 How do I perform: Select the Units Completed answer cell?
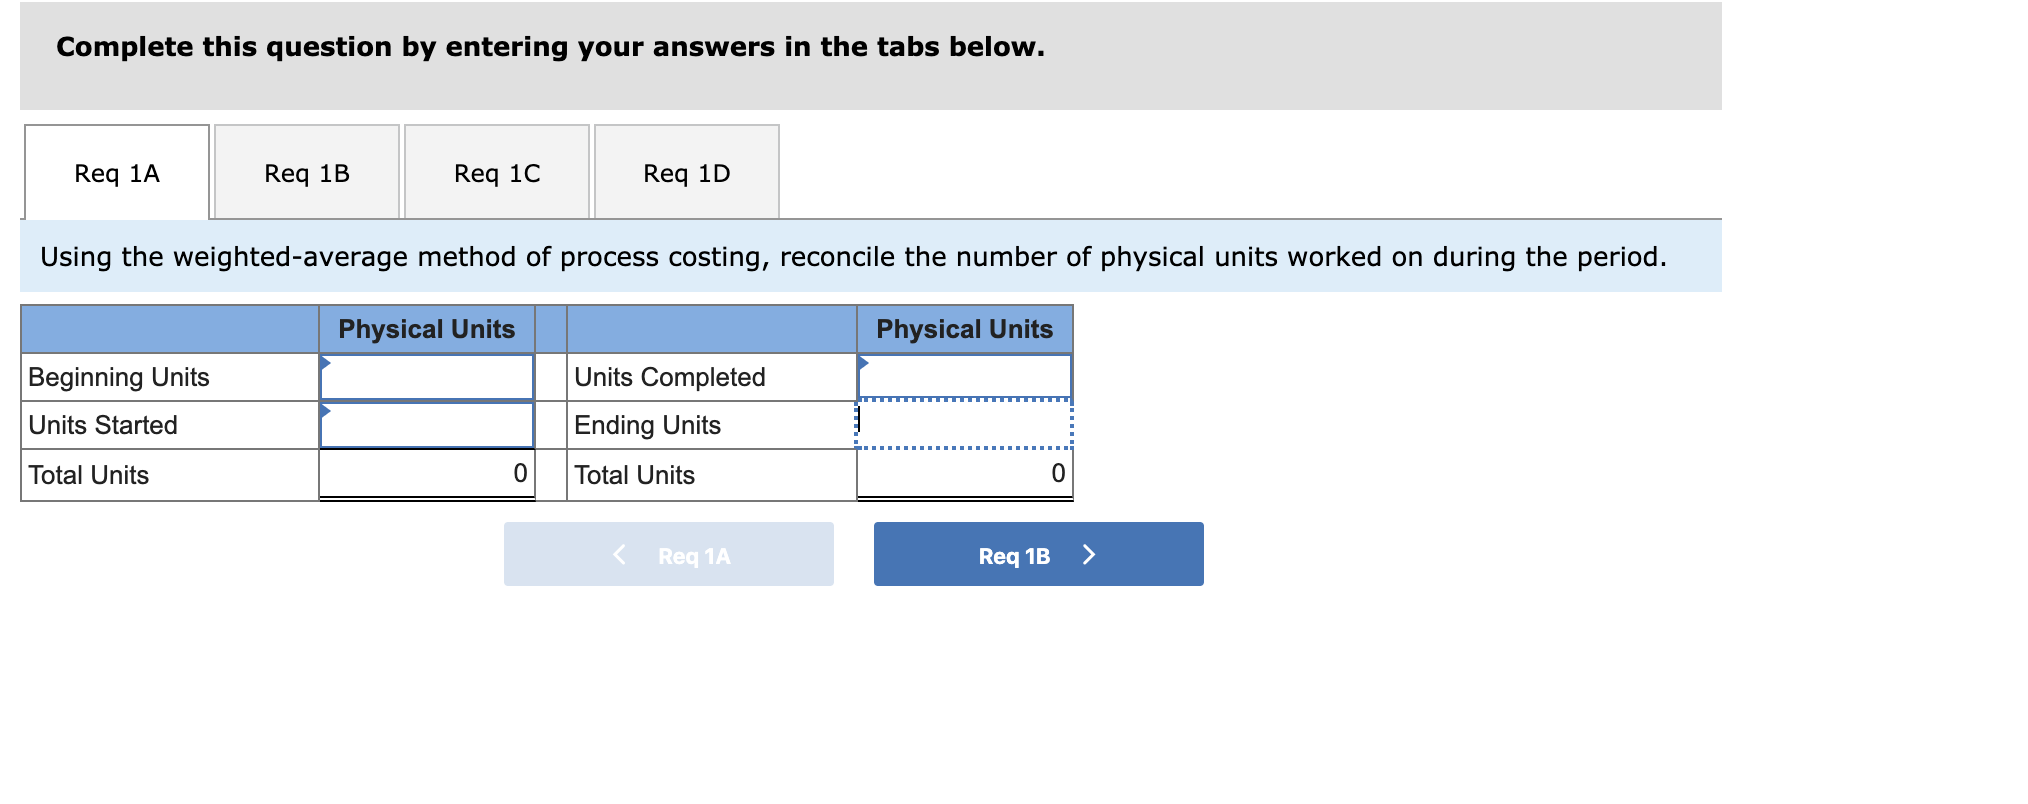coord(963,377)
